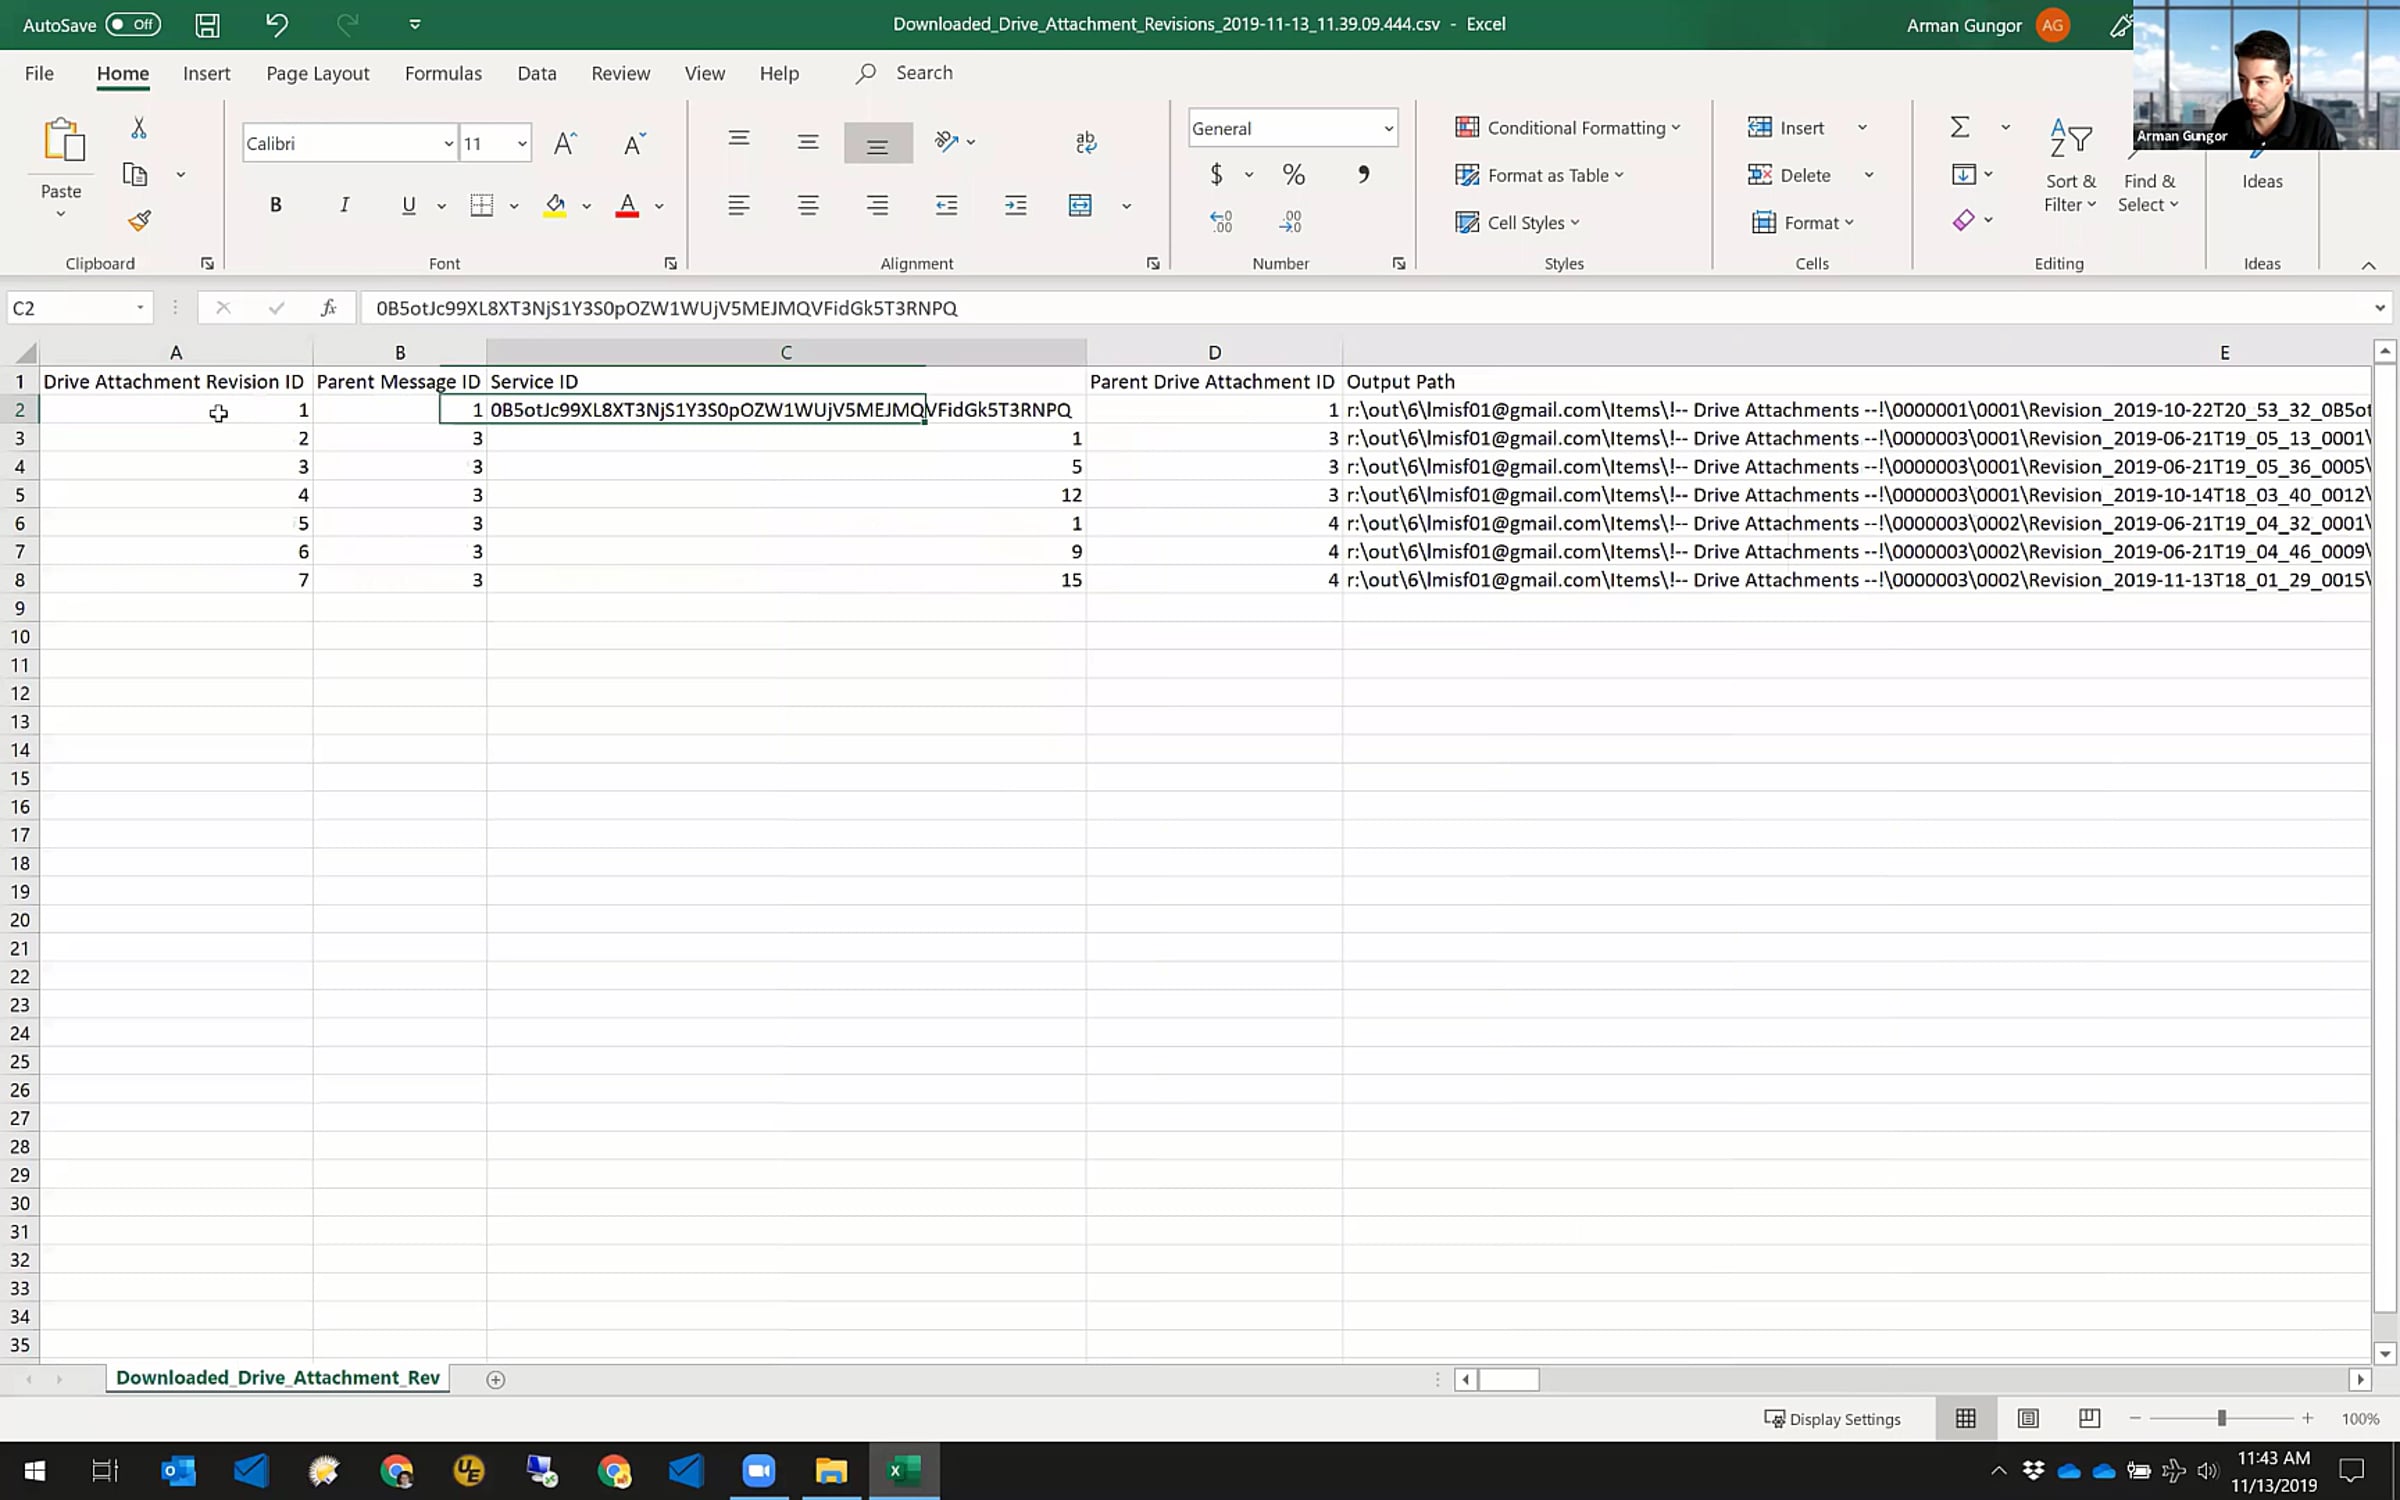The height and width of the screenshot is (1500, 2400).
Task: Click the Orientation text-angle icon
Action: [x=946, y=142]
